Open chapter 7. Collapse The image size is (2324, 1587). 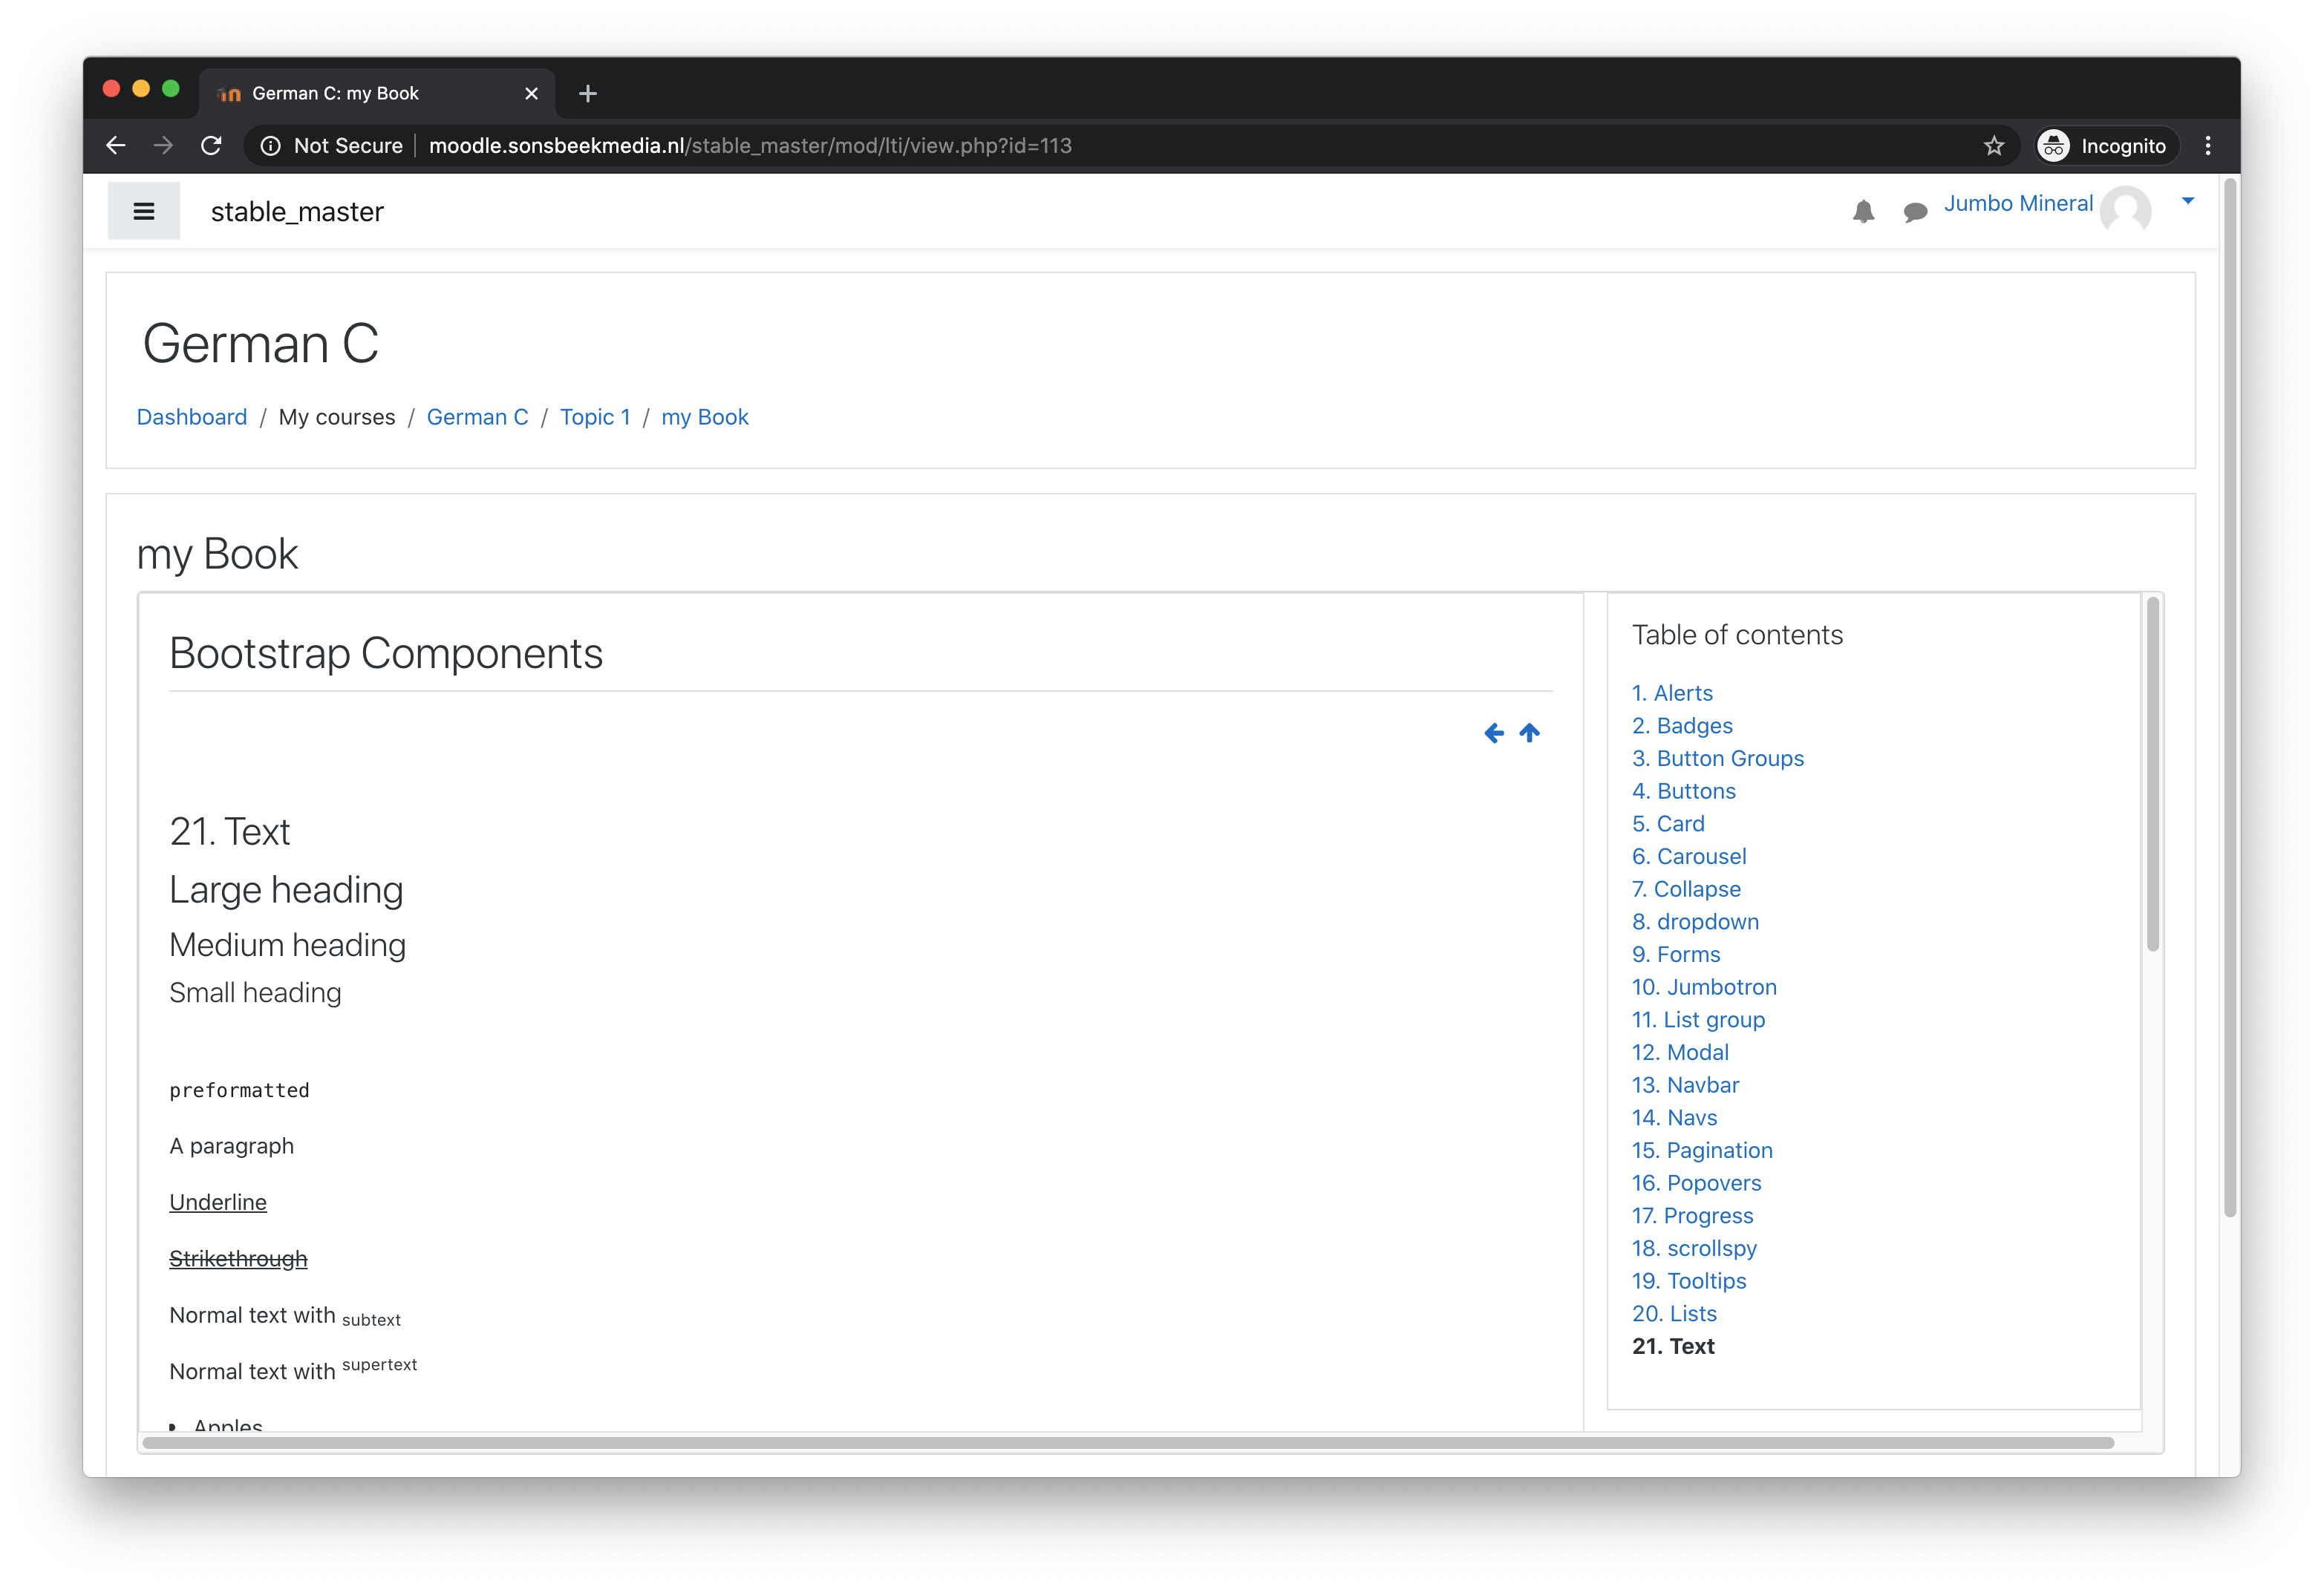click(1686, 889)
